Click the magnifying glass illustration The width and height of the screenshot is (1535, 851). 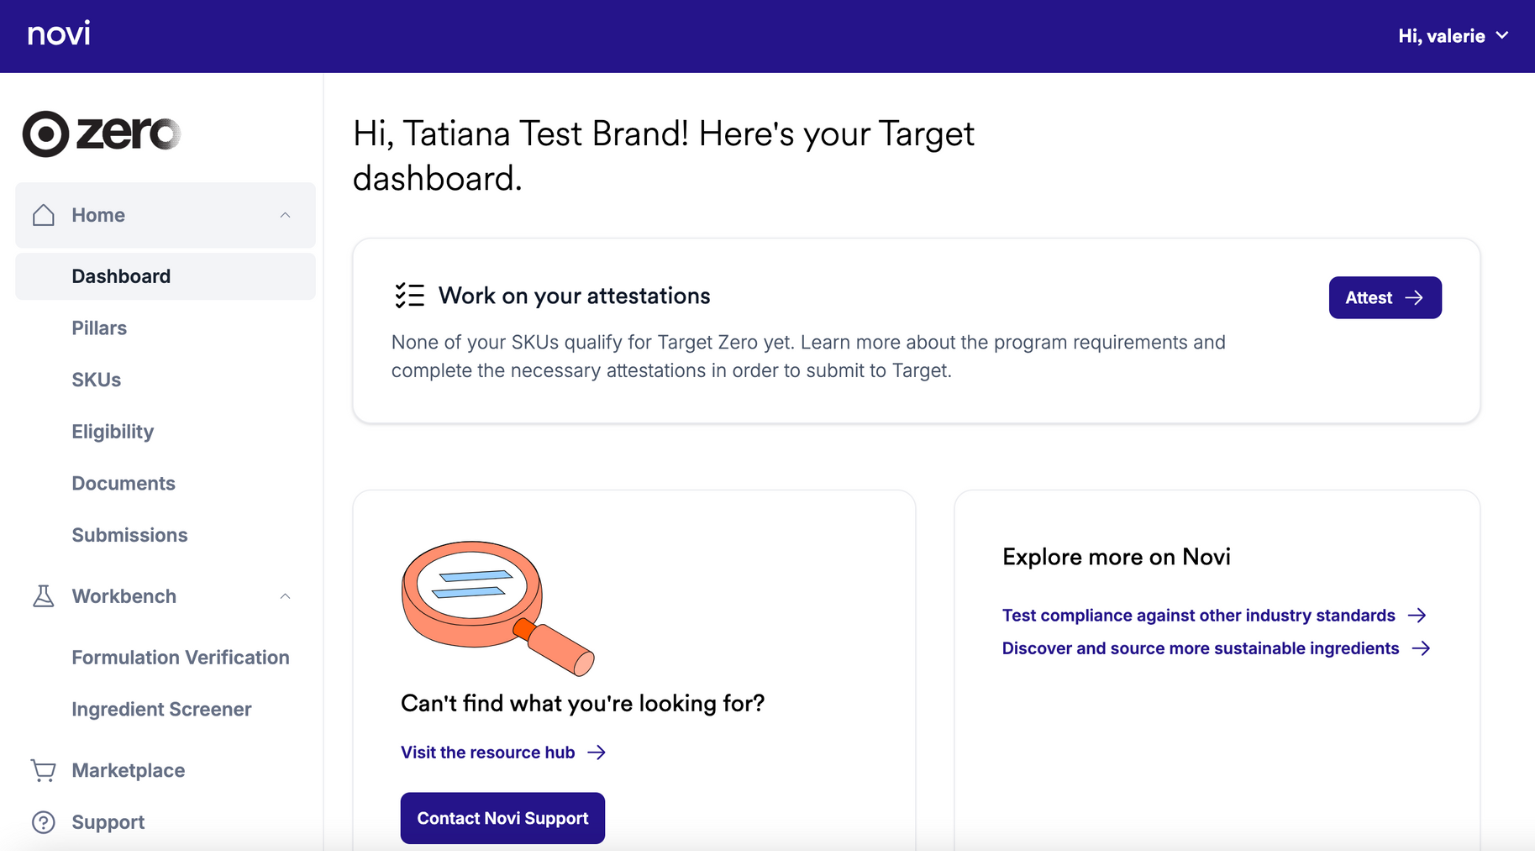point(497,606)
